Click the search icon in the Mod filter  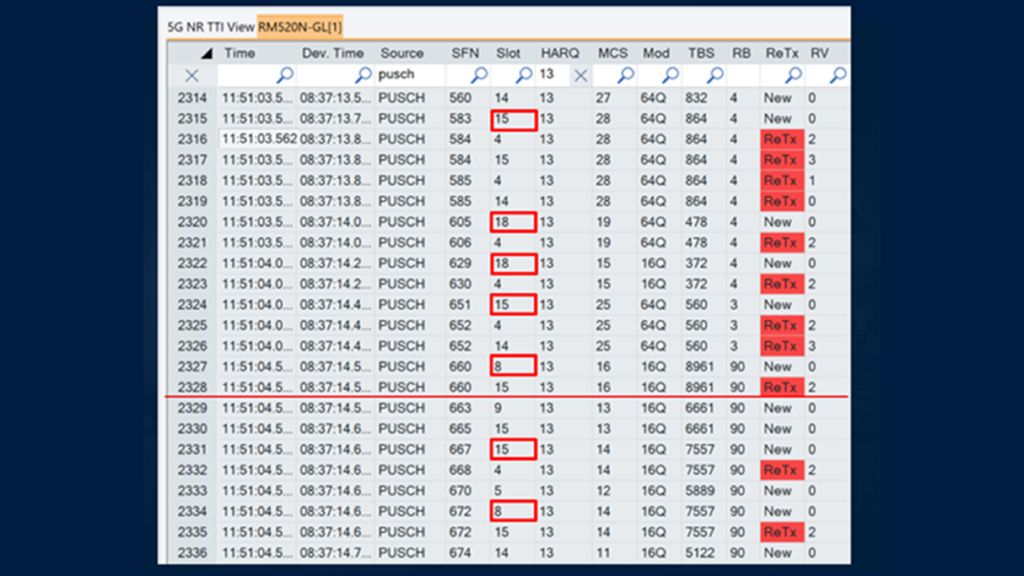pyautogui.click(x=671, y=75)
